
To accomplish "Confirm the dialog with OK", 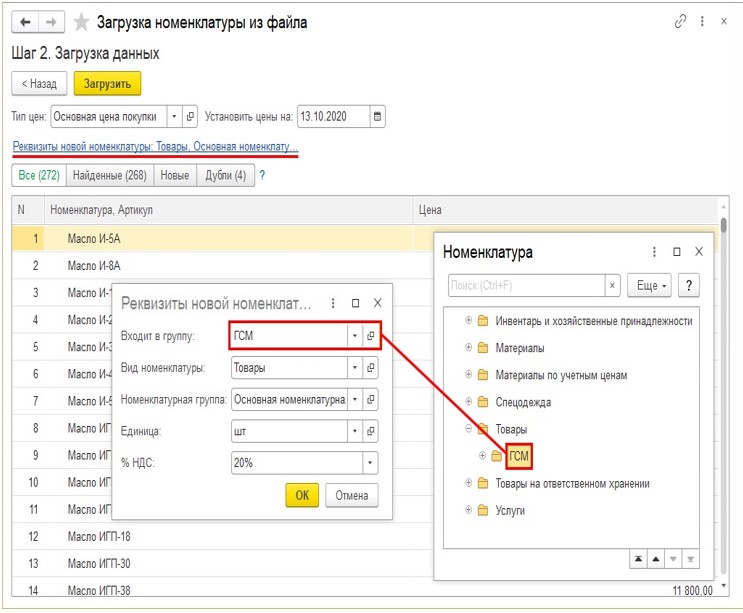I will pyautogui.click(x=301, y=495).
